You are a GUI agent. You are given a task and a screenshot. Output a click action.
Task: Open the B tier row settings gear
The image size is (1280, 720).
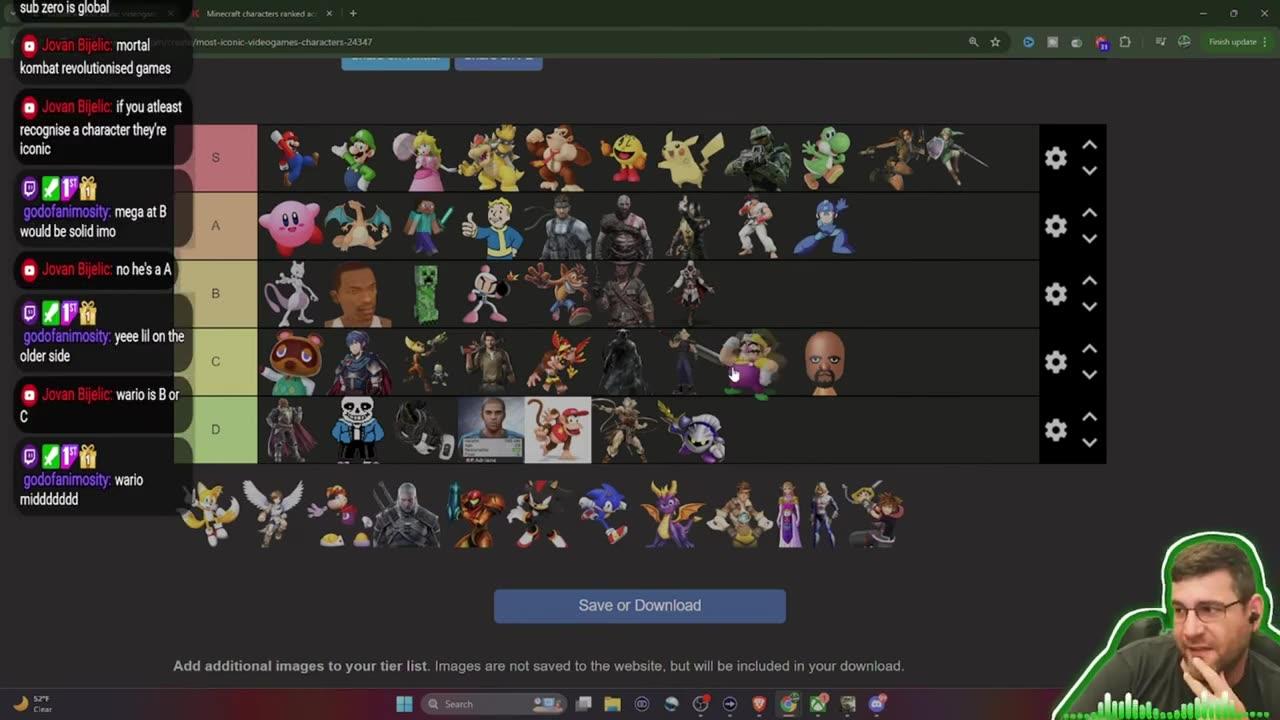point(1056,294)
